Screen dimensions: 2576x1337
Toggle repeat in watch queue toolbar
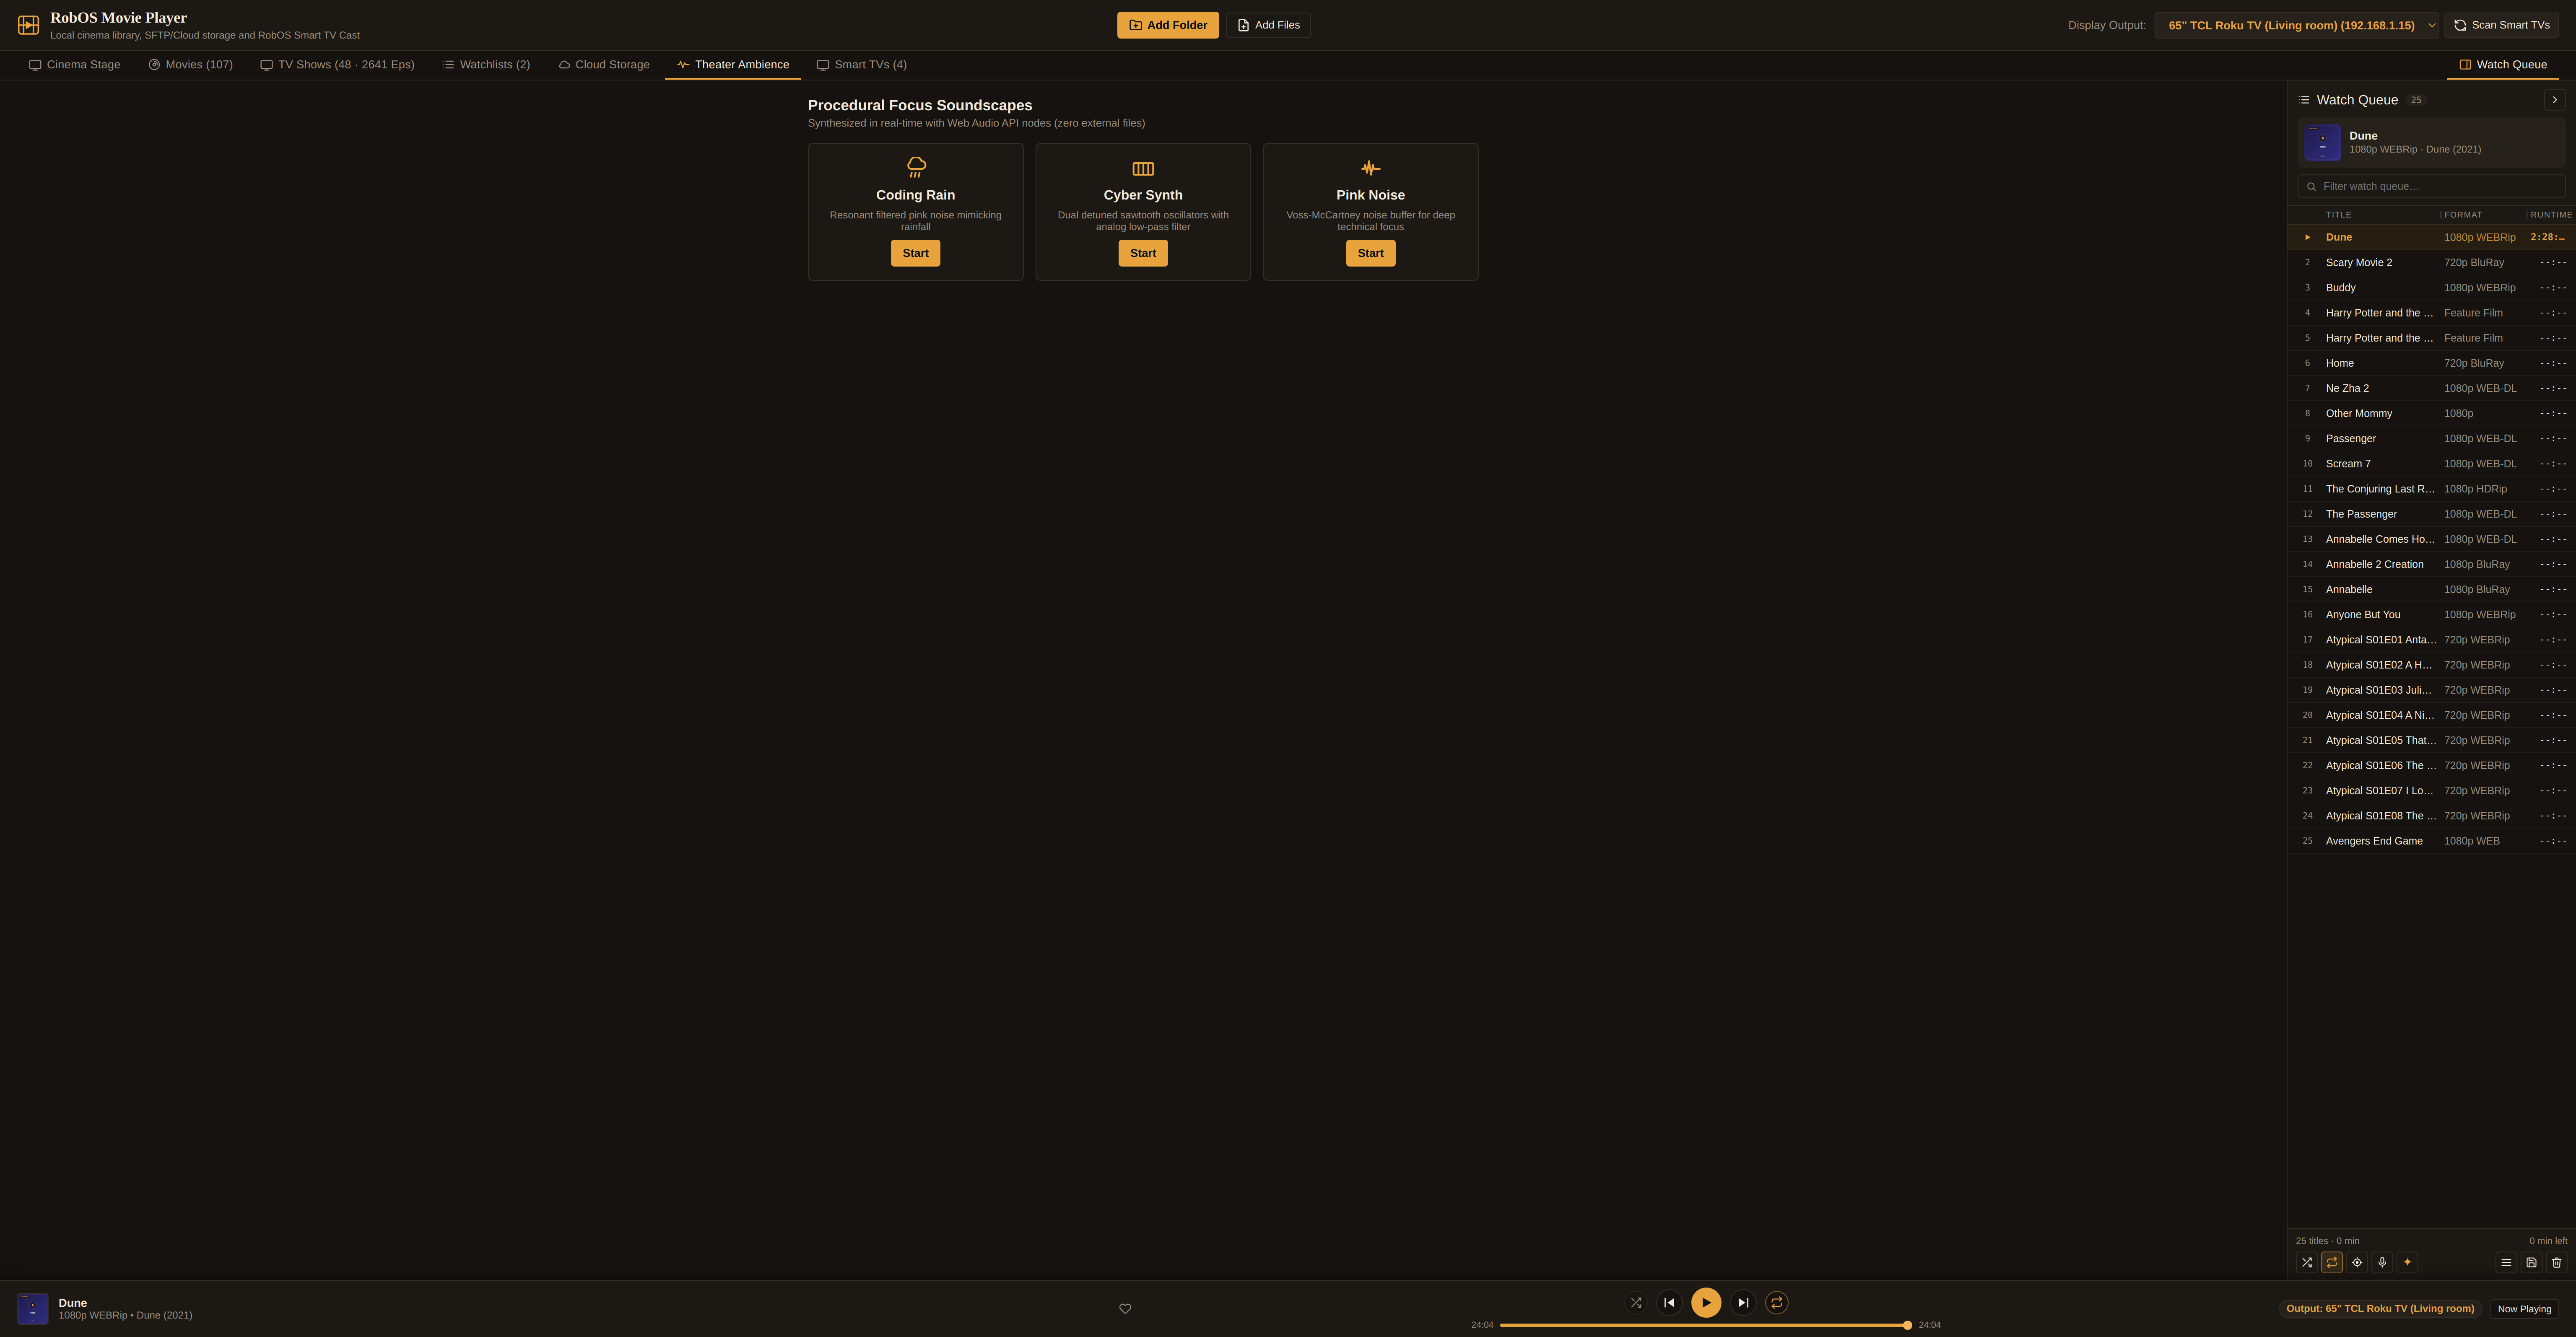2332,1262
